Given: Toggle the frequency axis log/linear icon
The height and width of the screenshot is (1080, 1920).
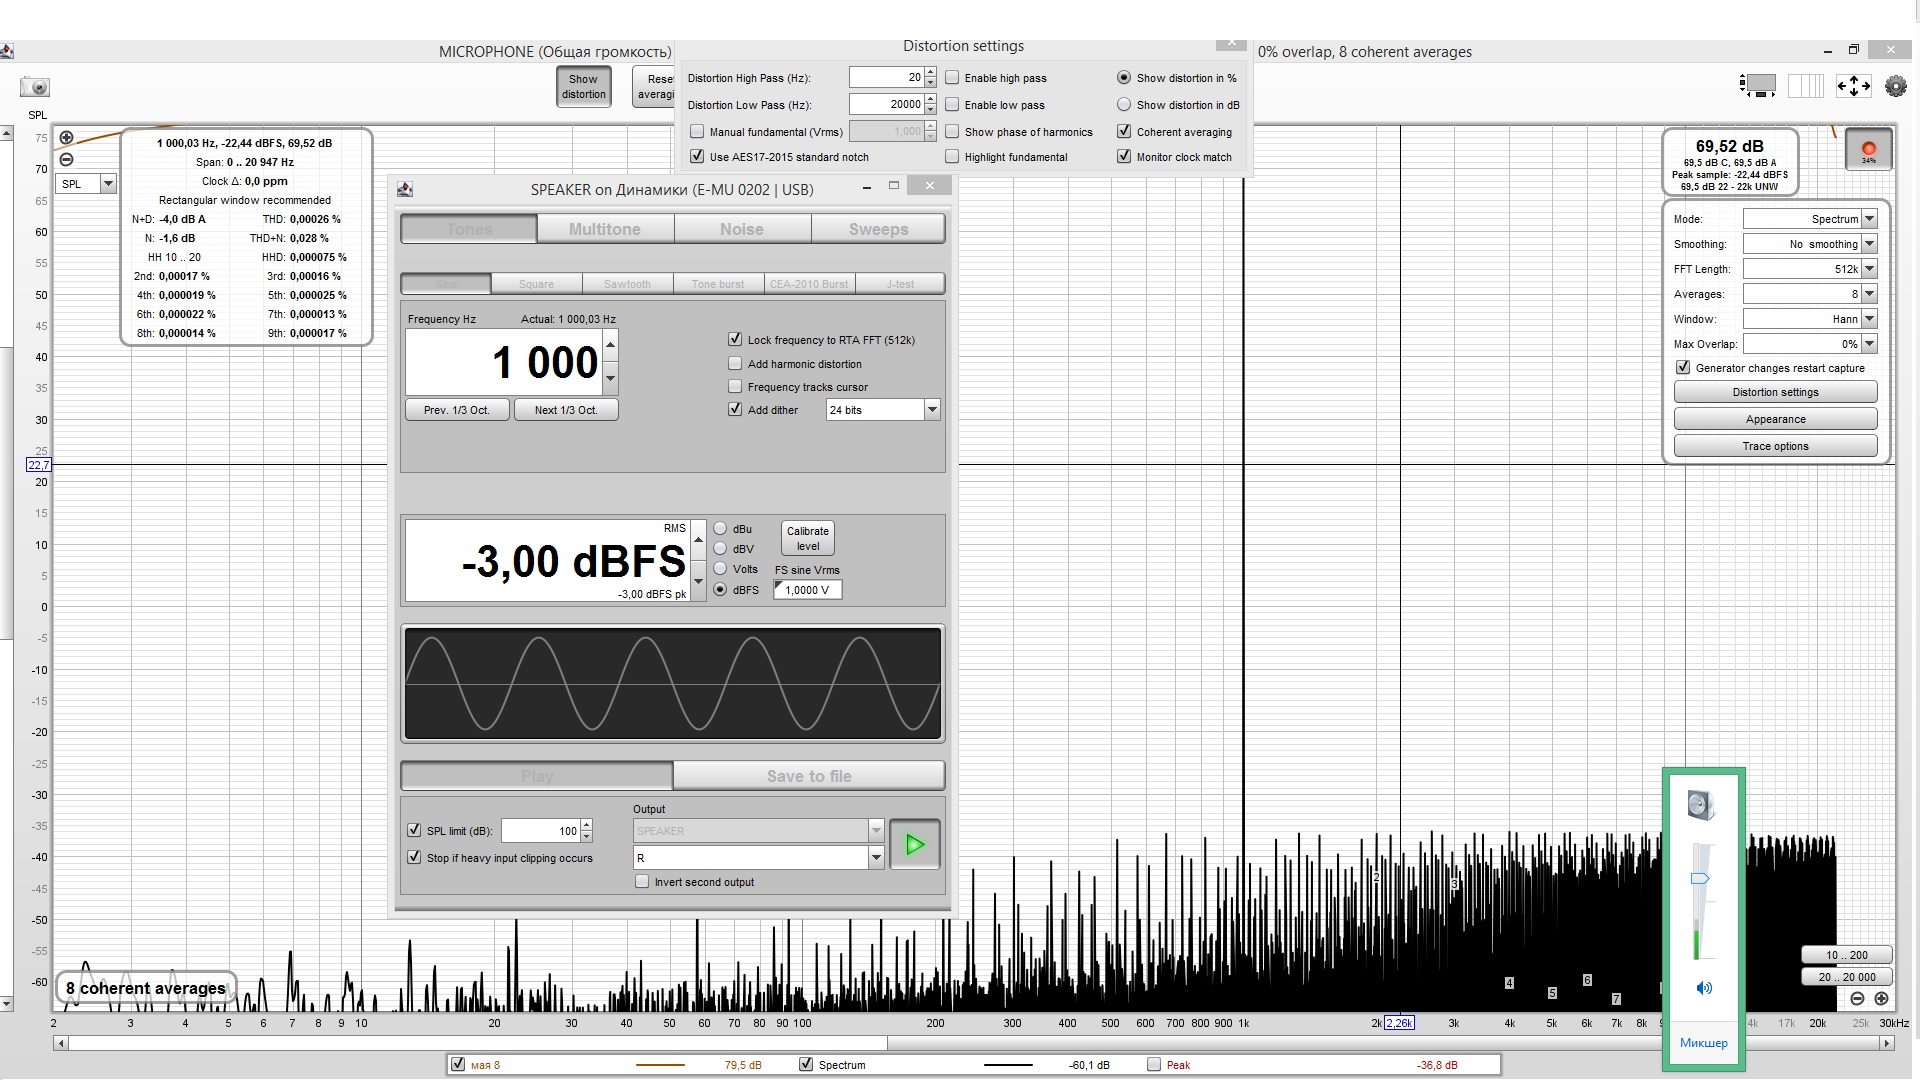Looking at the screenshot, I should [1805, 86].
